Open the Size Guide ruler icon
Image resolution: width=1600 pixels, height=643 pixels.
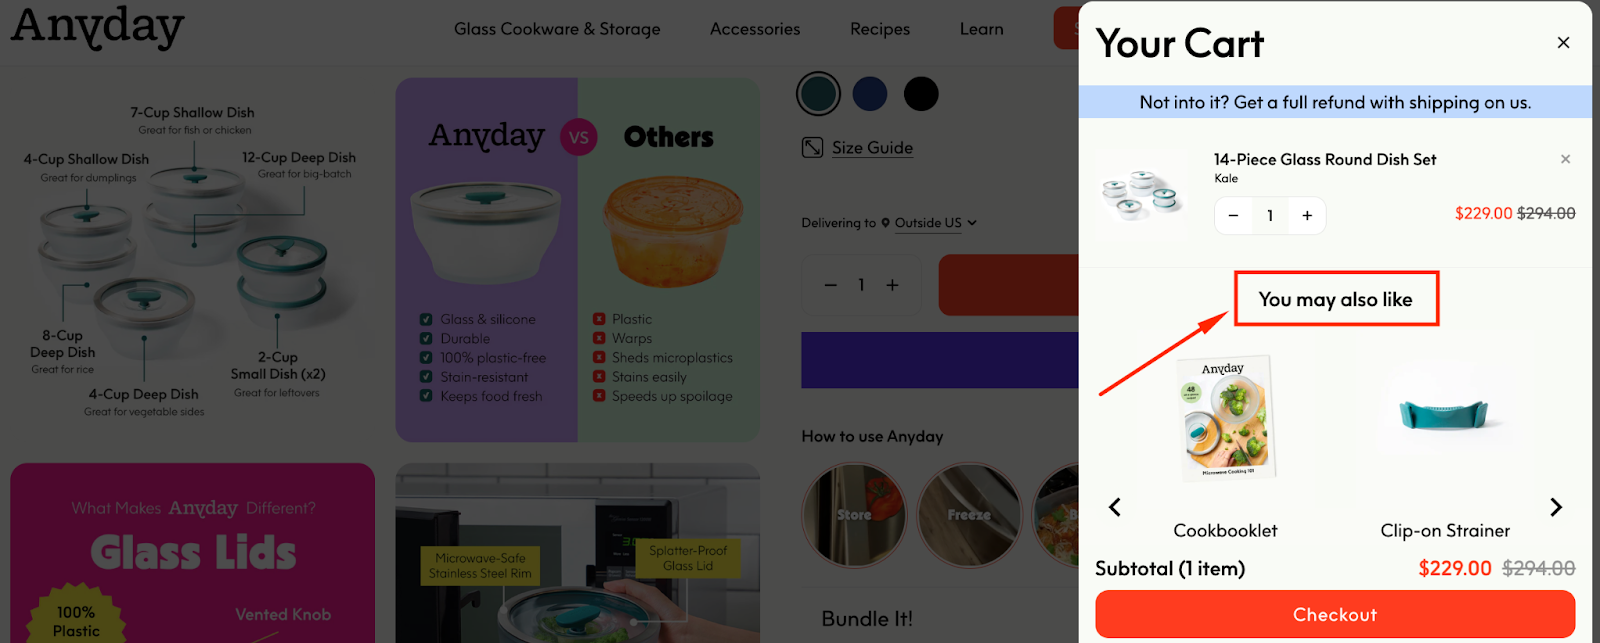coord(812,148)
